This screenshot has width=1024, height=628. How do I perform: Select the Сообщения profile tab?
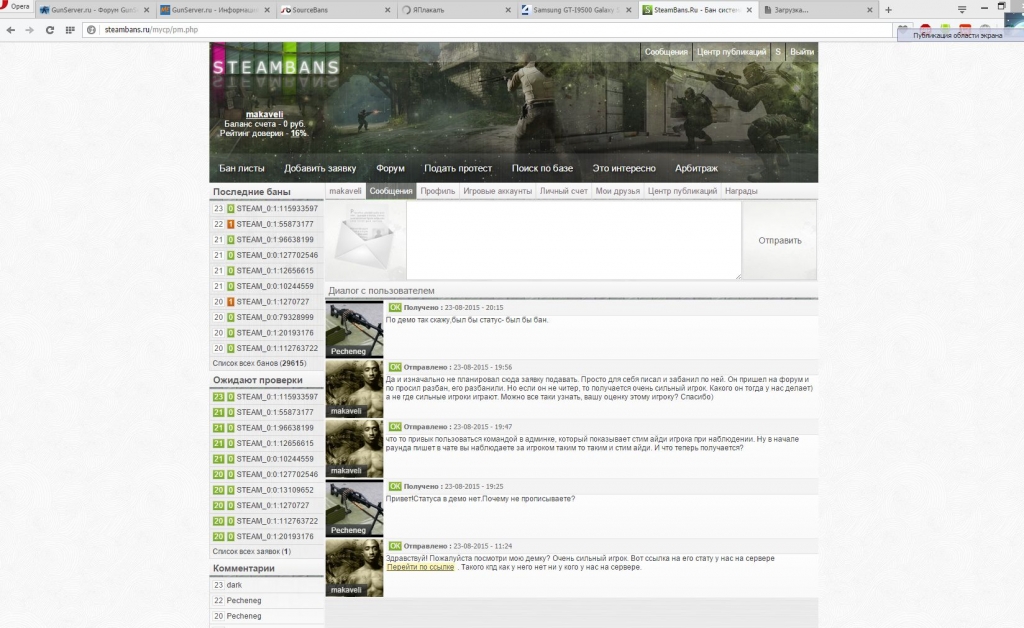click(x=391, y=191)
